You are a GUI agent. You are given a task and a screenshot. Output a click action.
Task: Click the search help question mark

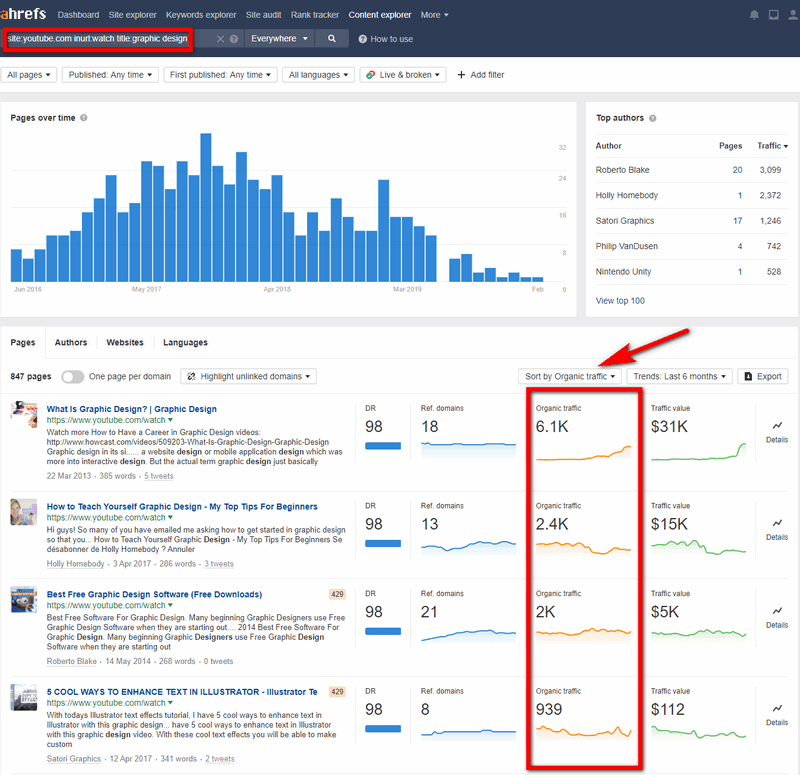pyautogui.click(x=234, y=39)
